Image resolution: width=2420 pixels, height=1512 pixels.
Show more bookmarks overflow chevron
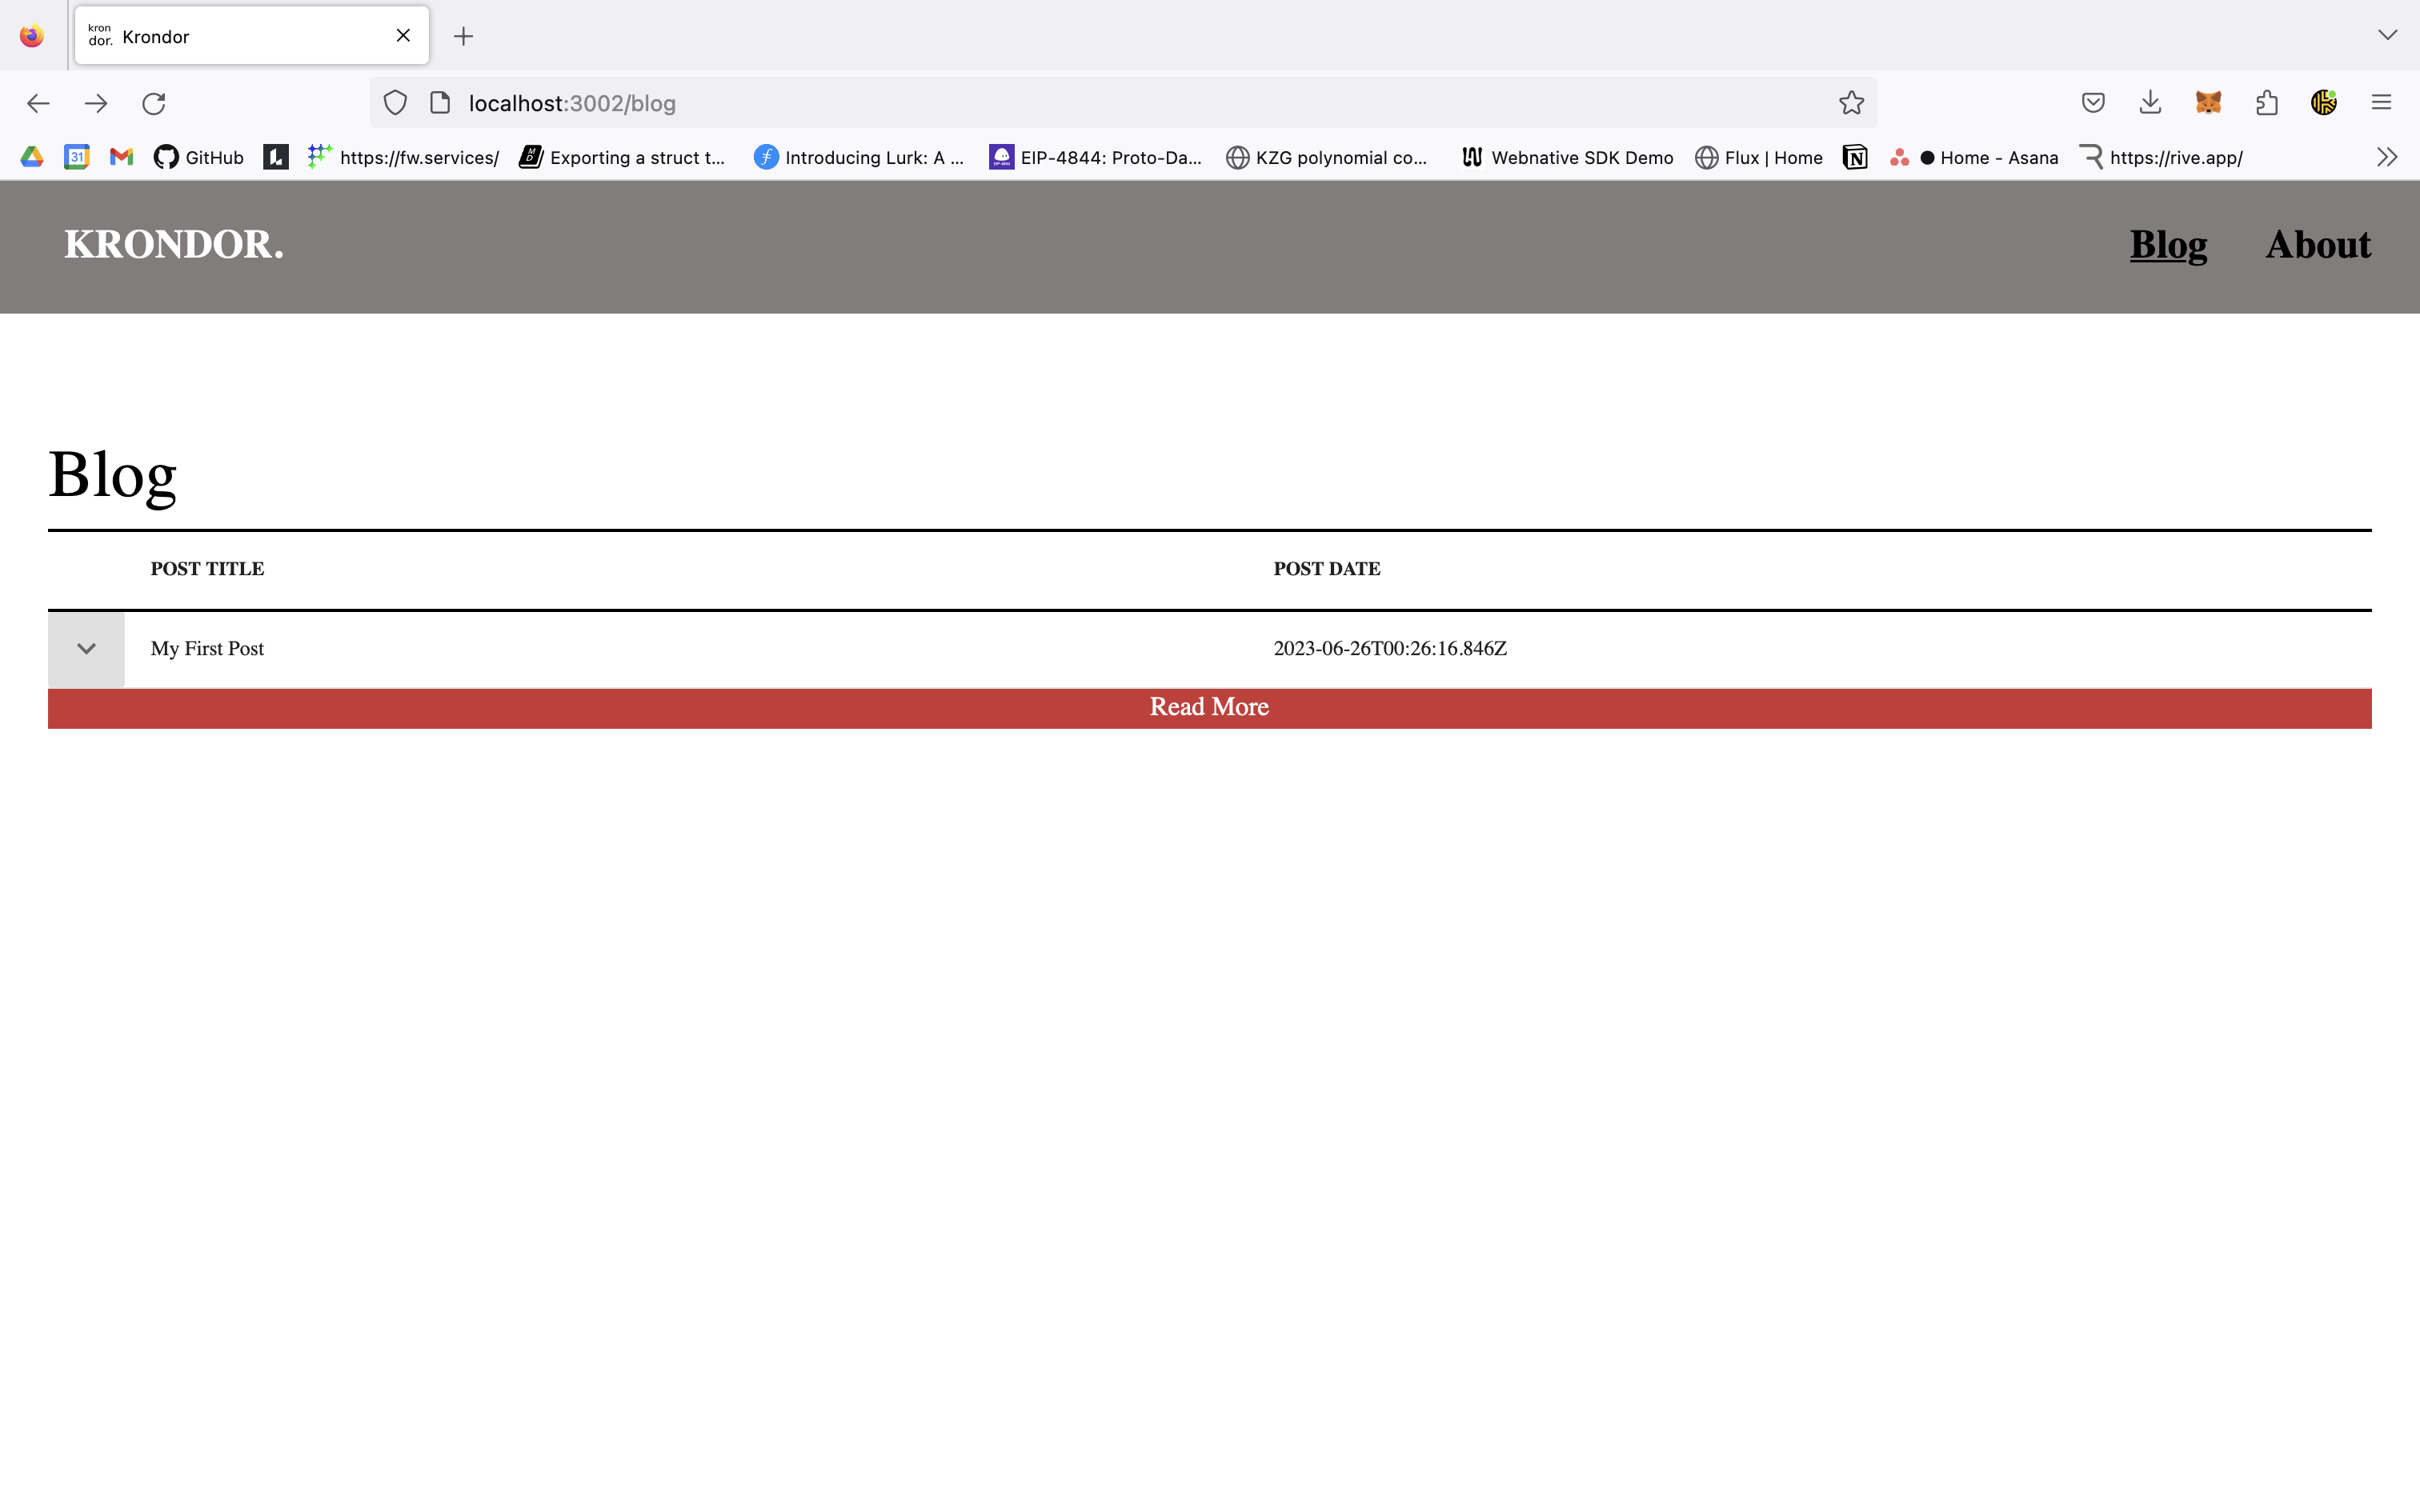[x=2387, y=157]
